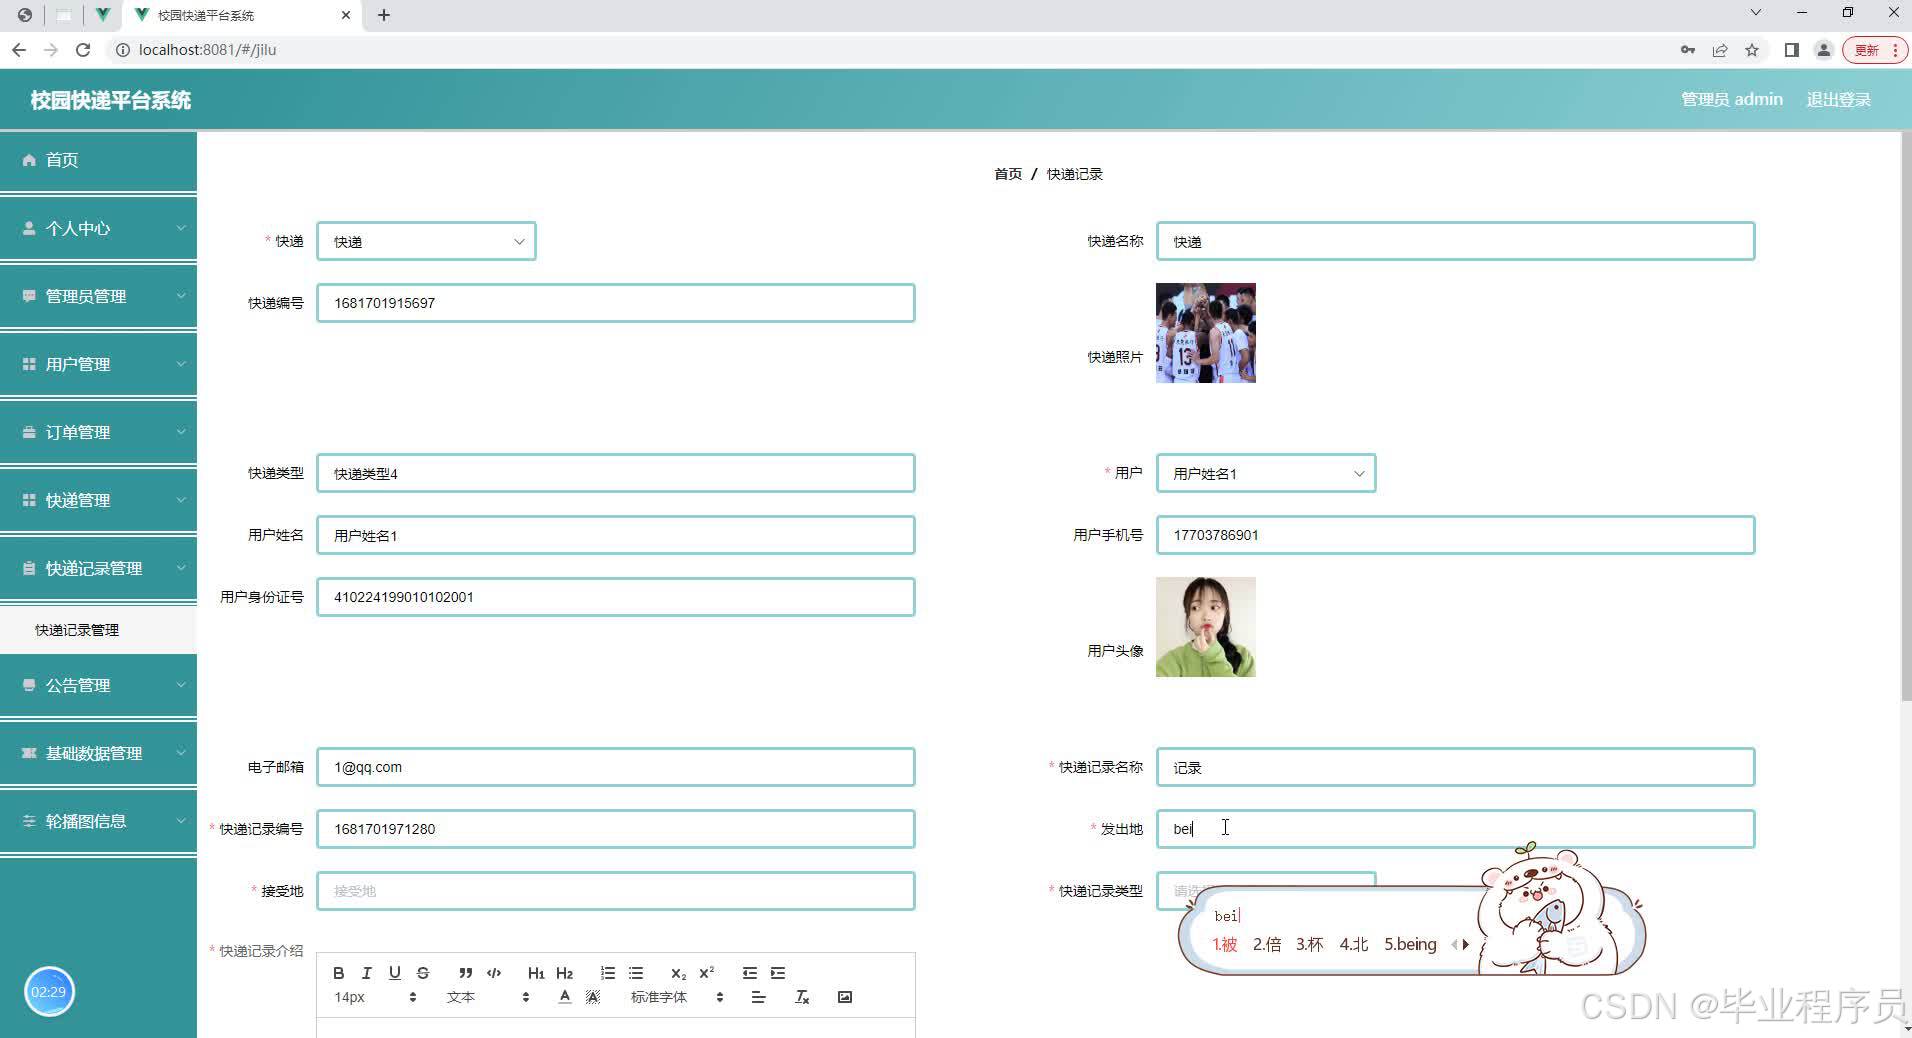This screenshot has height=1038, width=1912.
Task: Click the browser address bar URL
Action: [208, 50]
